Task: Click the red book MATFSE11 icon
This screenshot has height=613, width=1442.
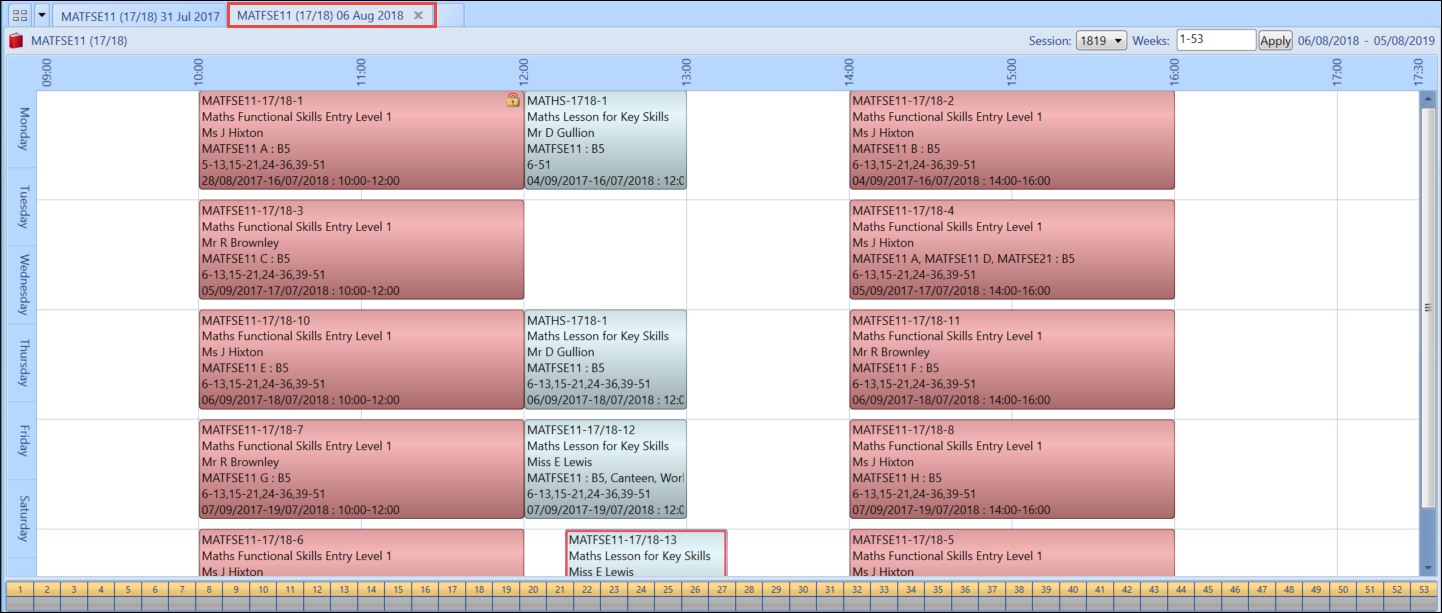Action: [16, 41]
